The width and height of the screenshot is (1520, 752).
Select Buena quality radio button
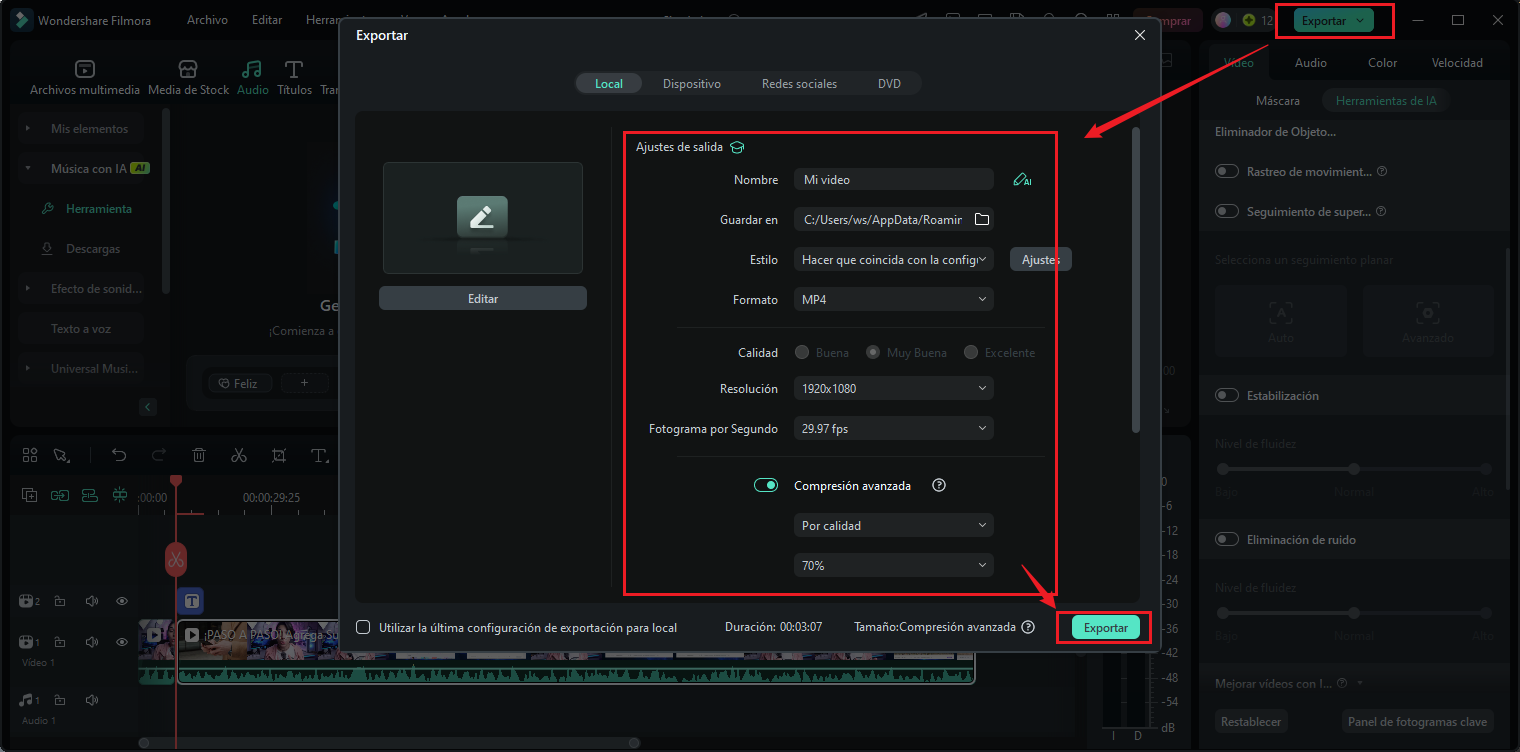(802, 352)
